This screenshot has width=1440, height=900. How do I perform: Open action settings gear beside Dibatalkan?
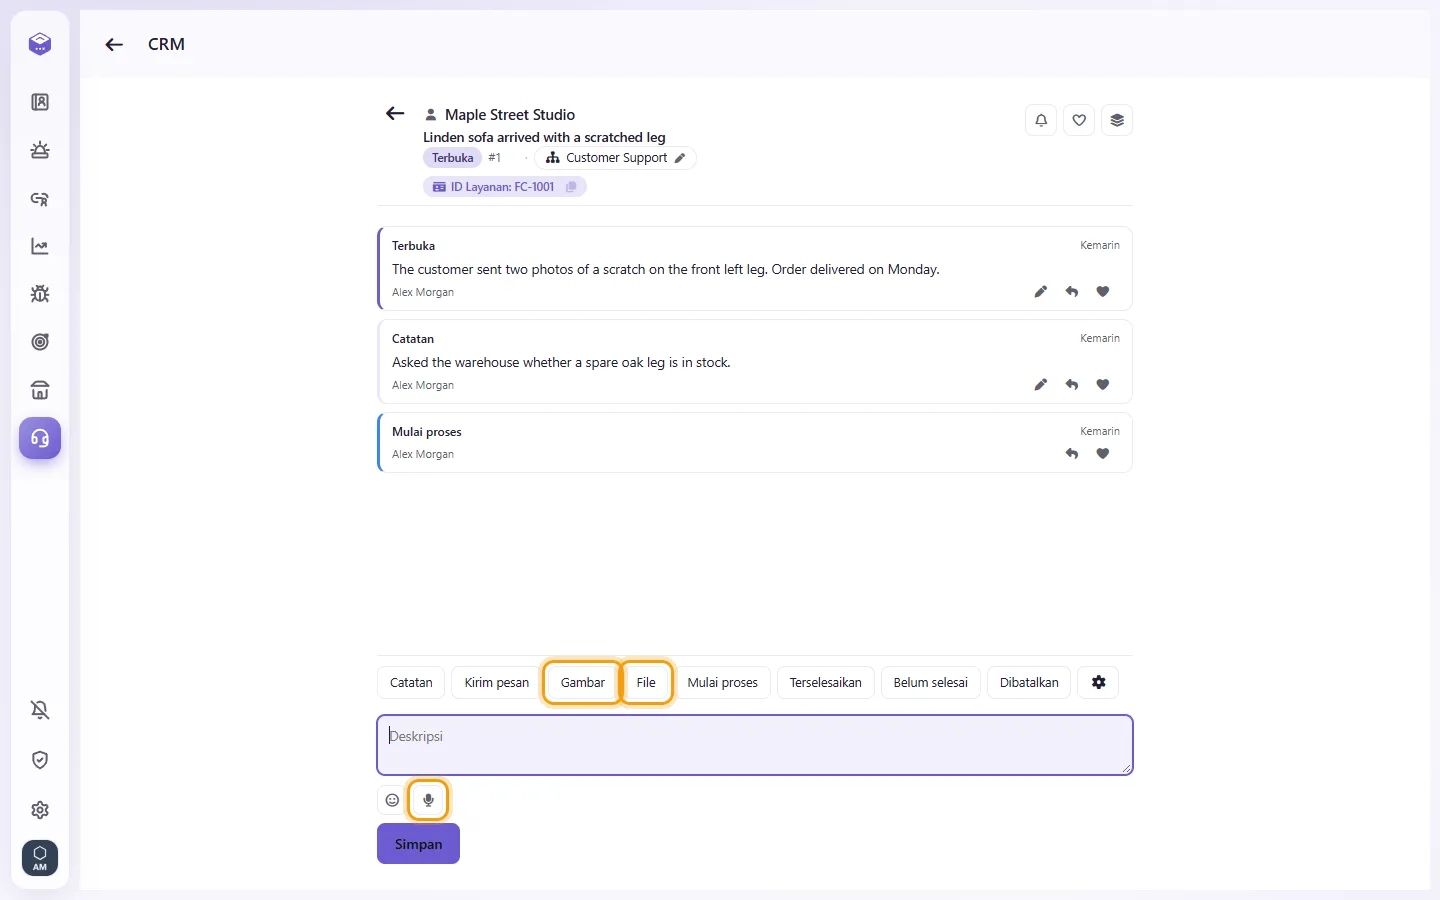(1099, 683)
